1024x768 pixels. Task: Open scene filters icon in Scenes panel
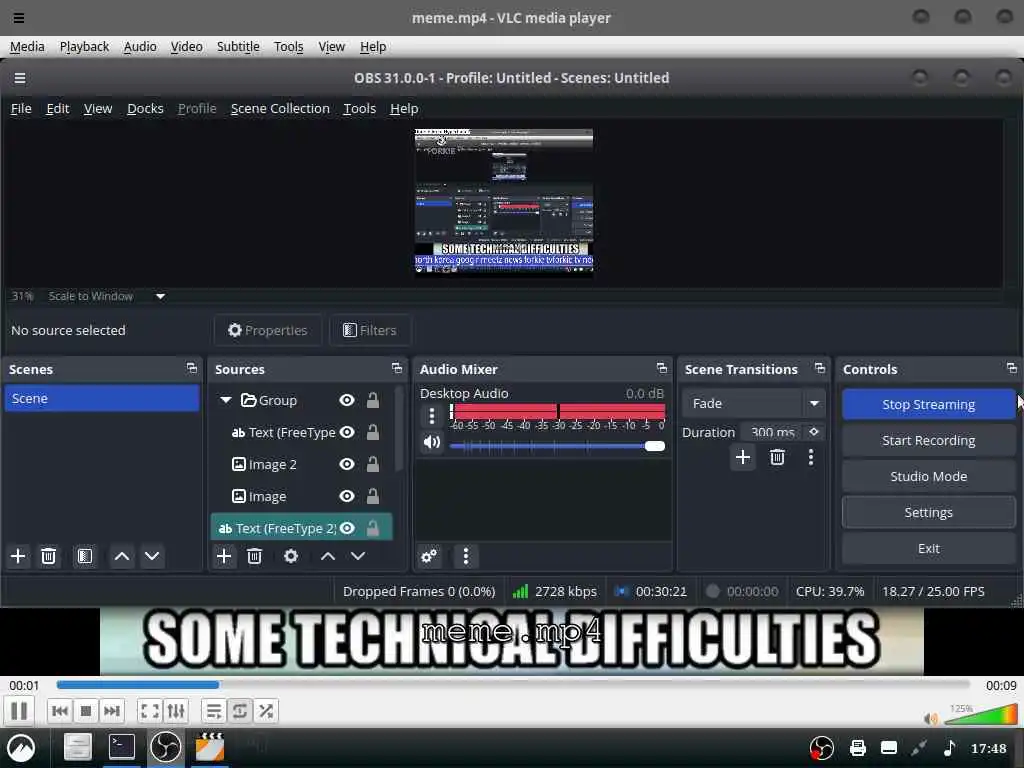pyautogui.click(x=85, y=556)
